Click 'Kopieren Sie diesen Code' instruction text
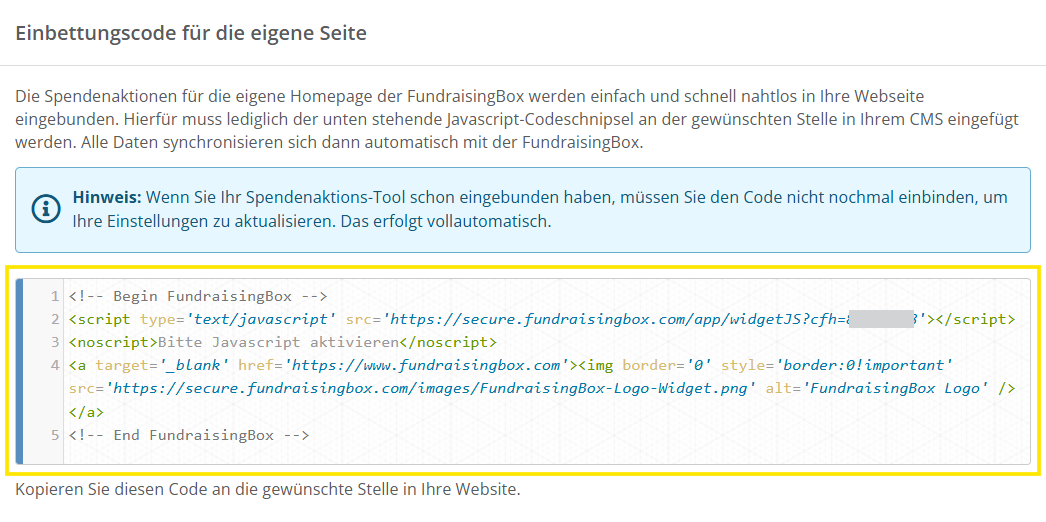This screenshot has height=522, width=1046. tap(267, 489)
